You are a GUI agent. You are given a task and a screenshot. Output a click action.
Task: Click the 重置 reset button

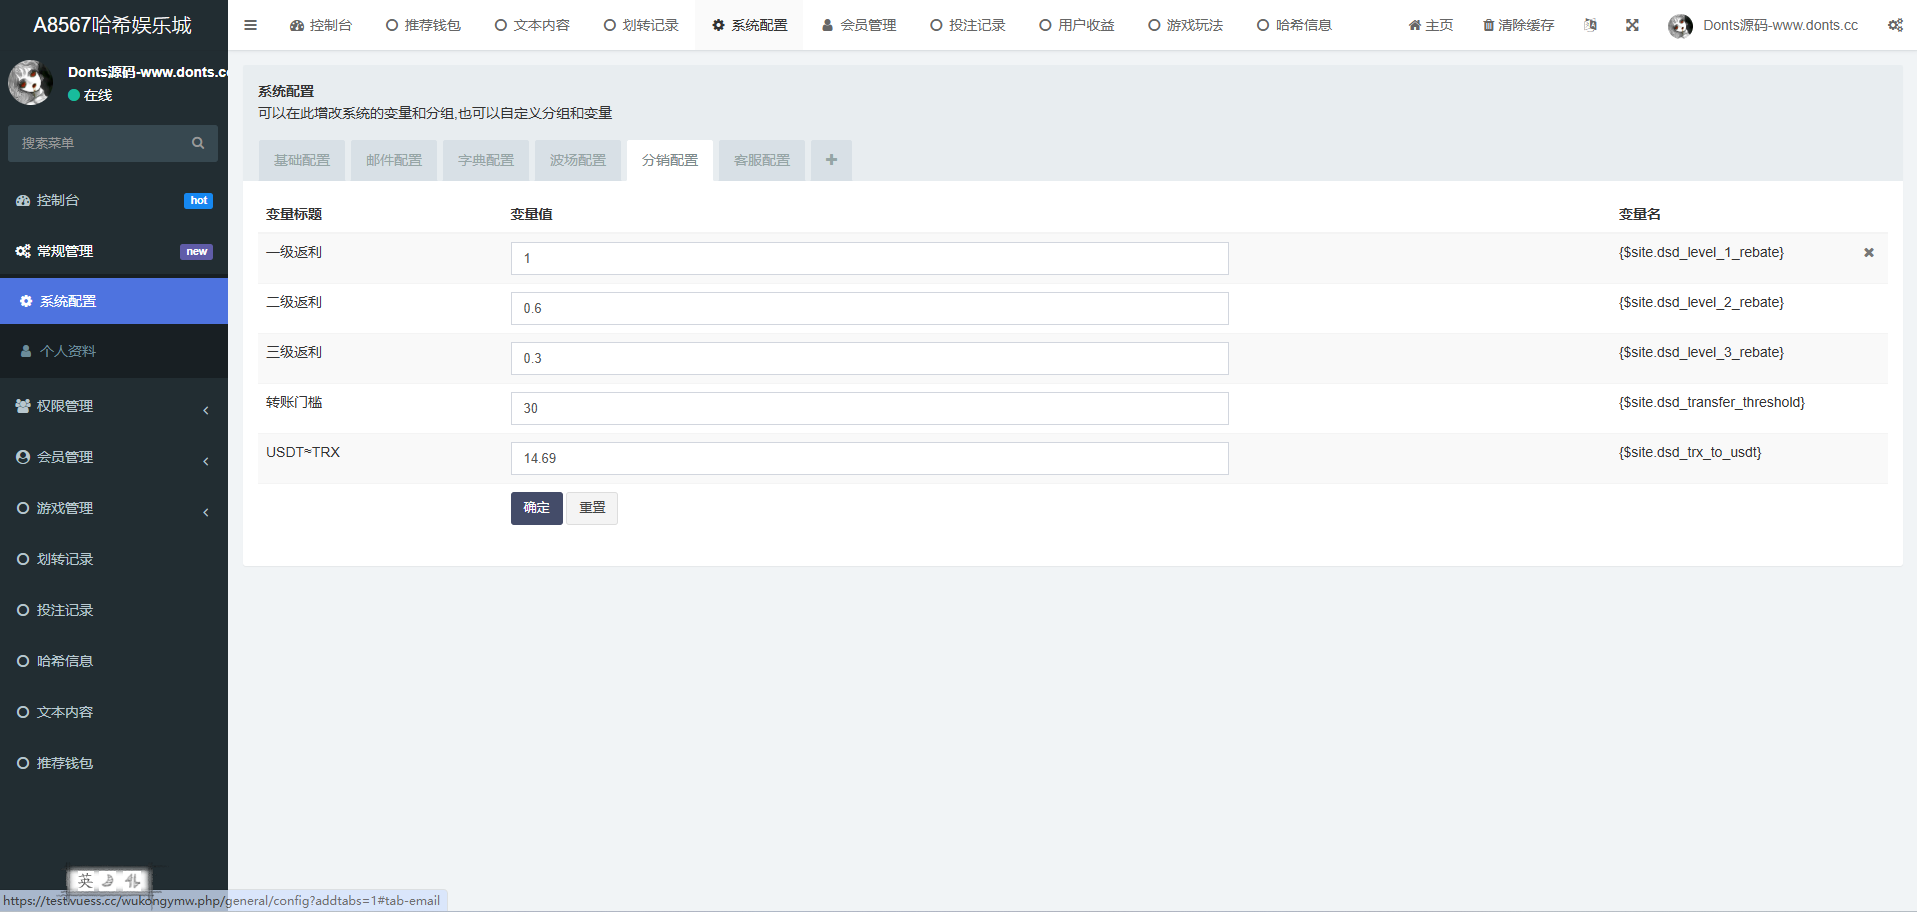(x=592, y=508)
